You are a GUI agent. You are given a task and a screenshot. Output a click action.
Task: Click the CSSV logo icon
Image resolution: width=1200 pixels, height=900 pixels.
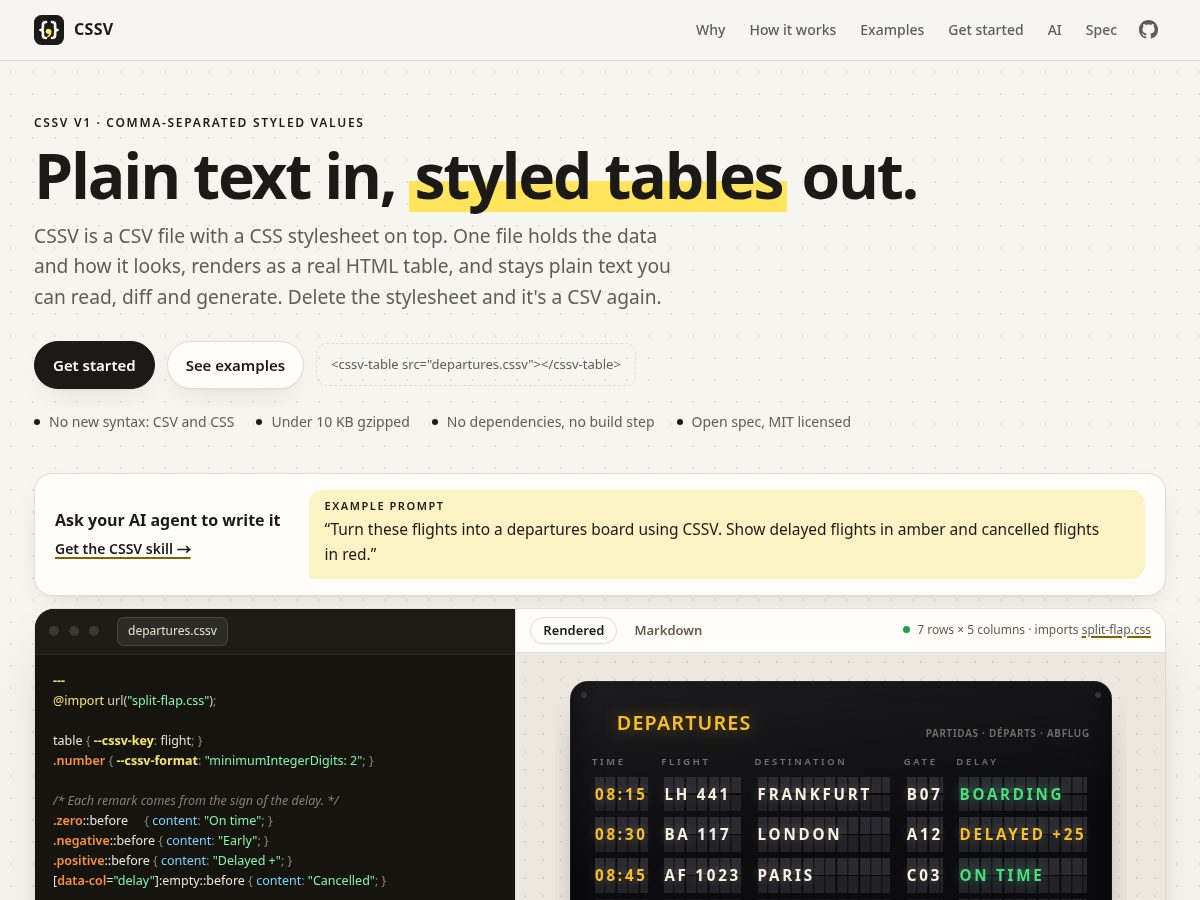tap(49, 30)
